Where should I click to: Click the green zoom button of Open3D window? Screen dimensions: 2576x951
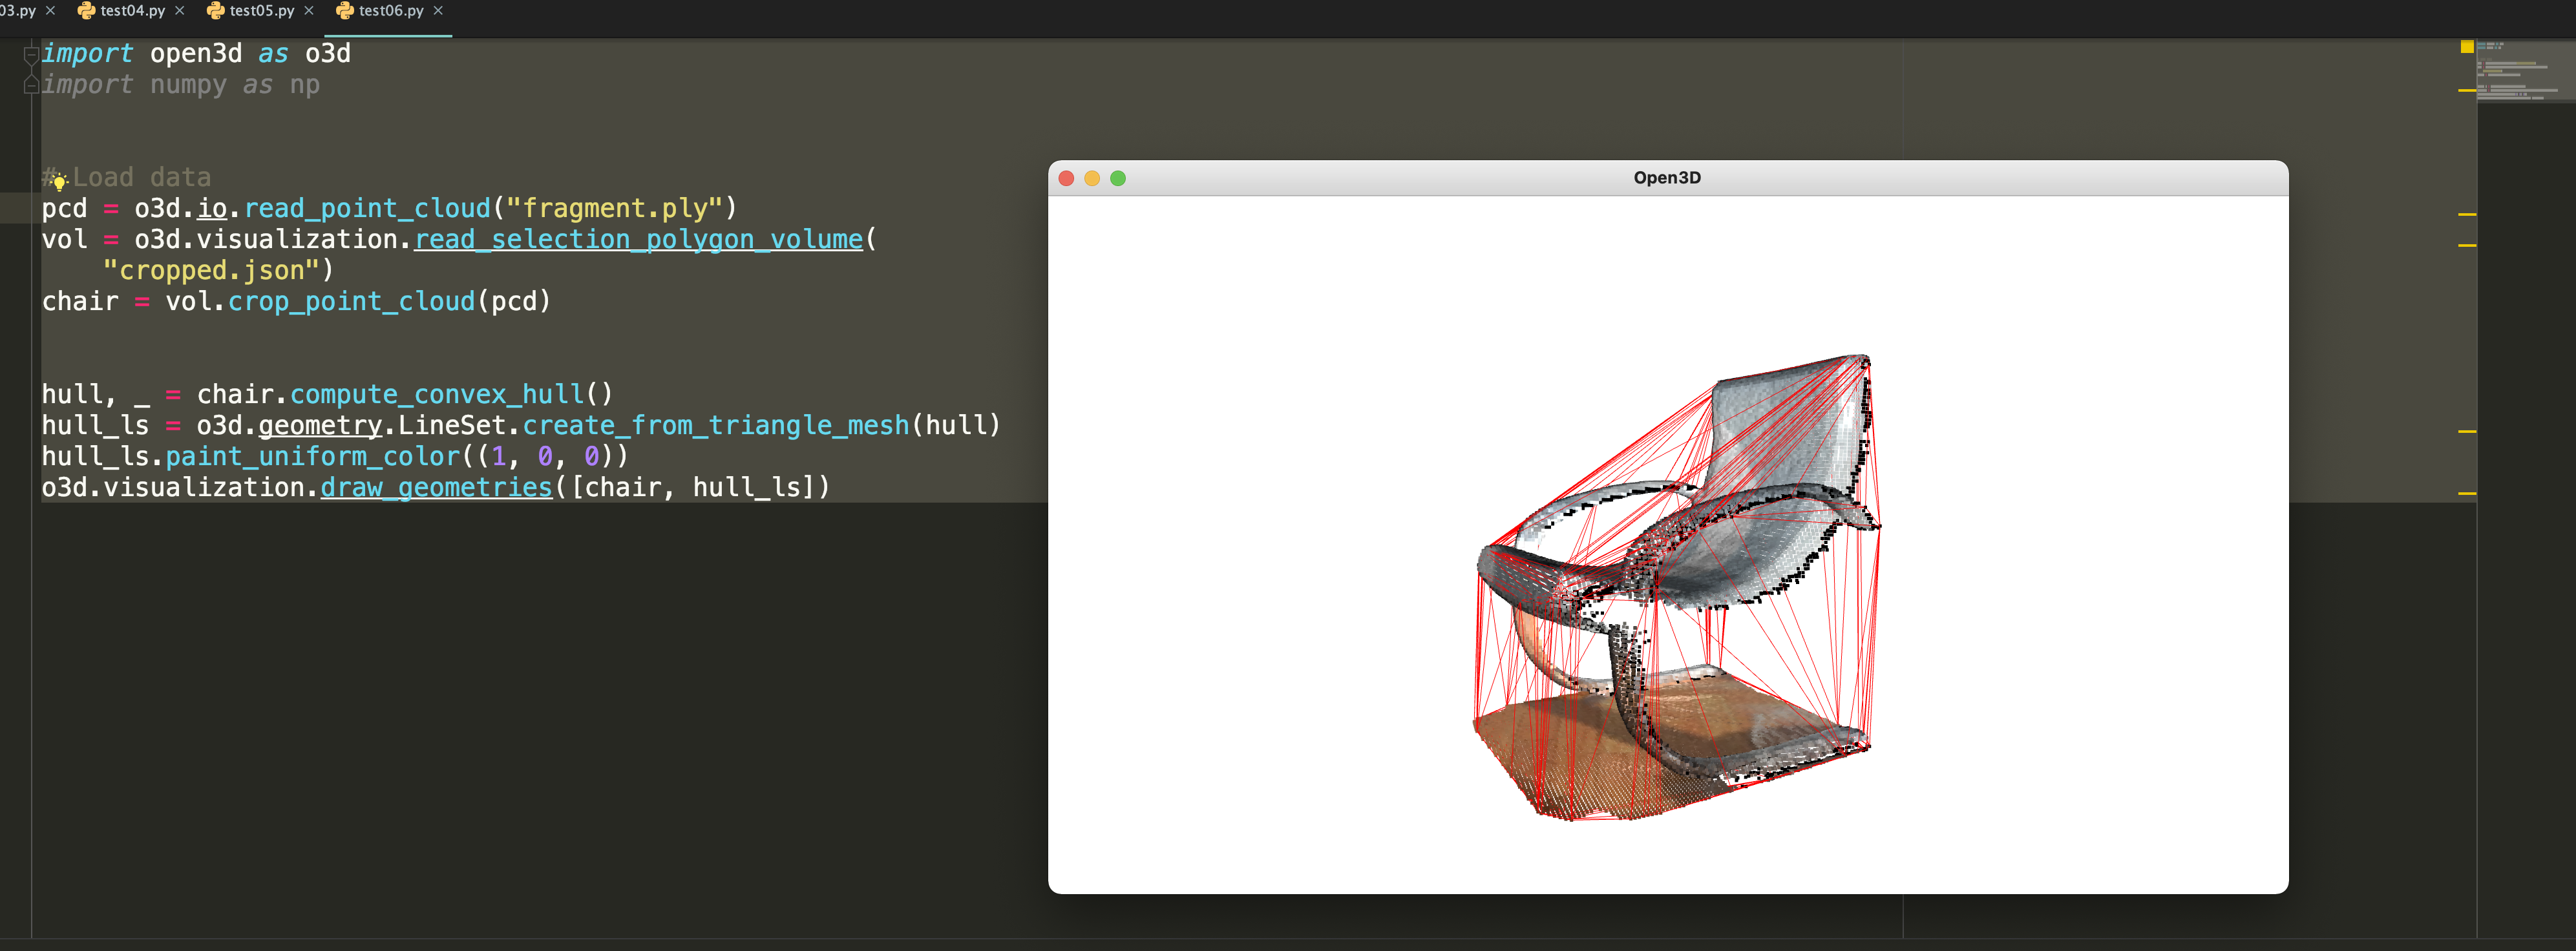(x=1118, y=179)
